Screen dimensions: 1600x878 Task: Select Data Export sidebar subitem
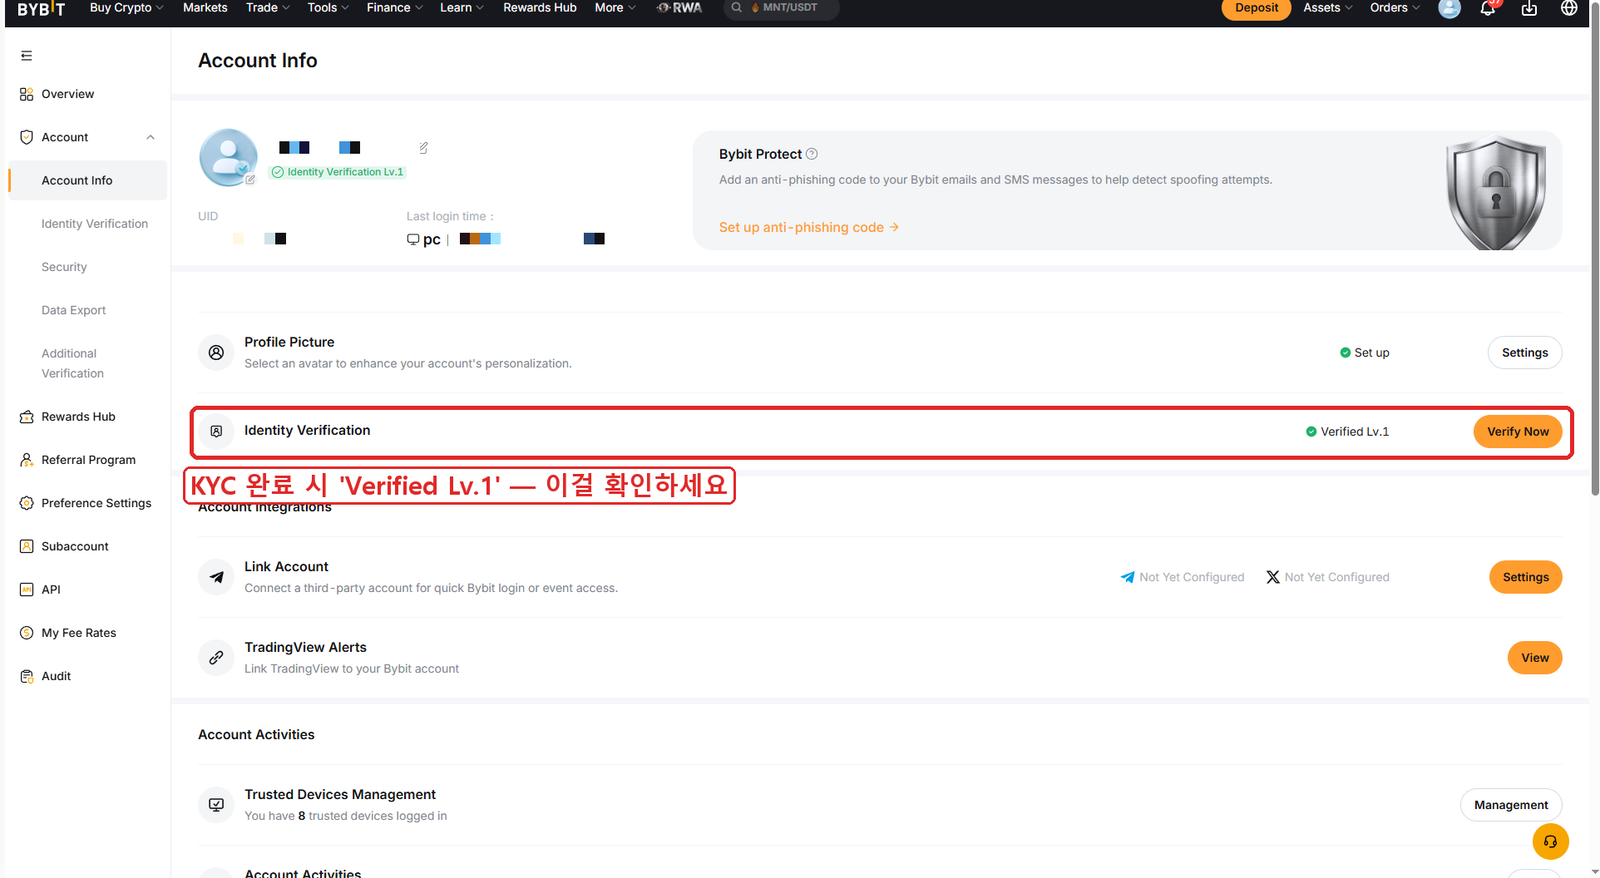[x=73, y=310]
